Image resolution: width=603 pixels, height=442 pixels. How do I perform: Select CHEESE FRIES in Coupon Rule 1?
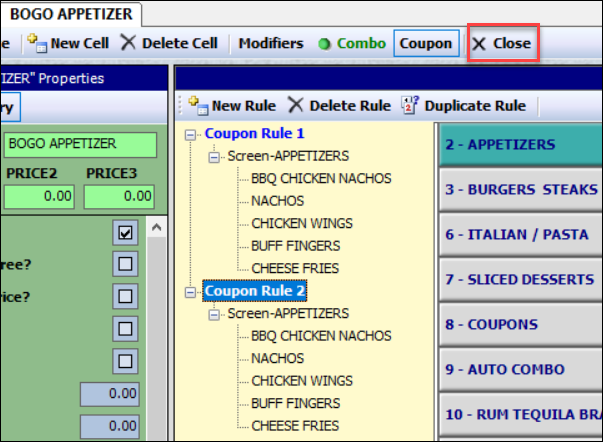(295, 268)
